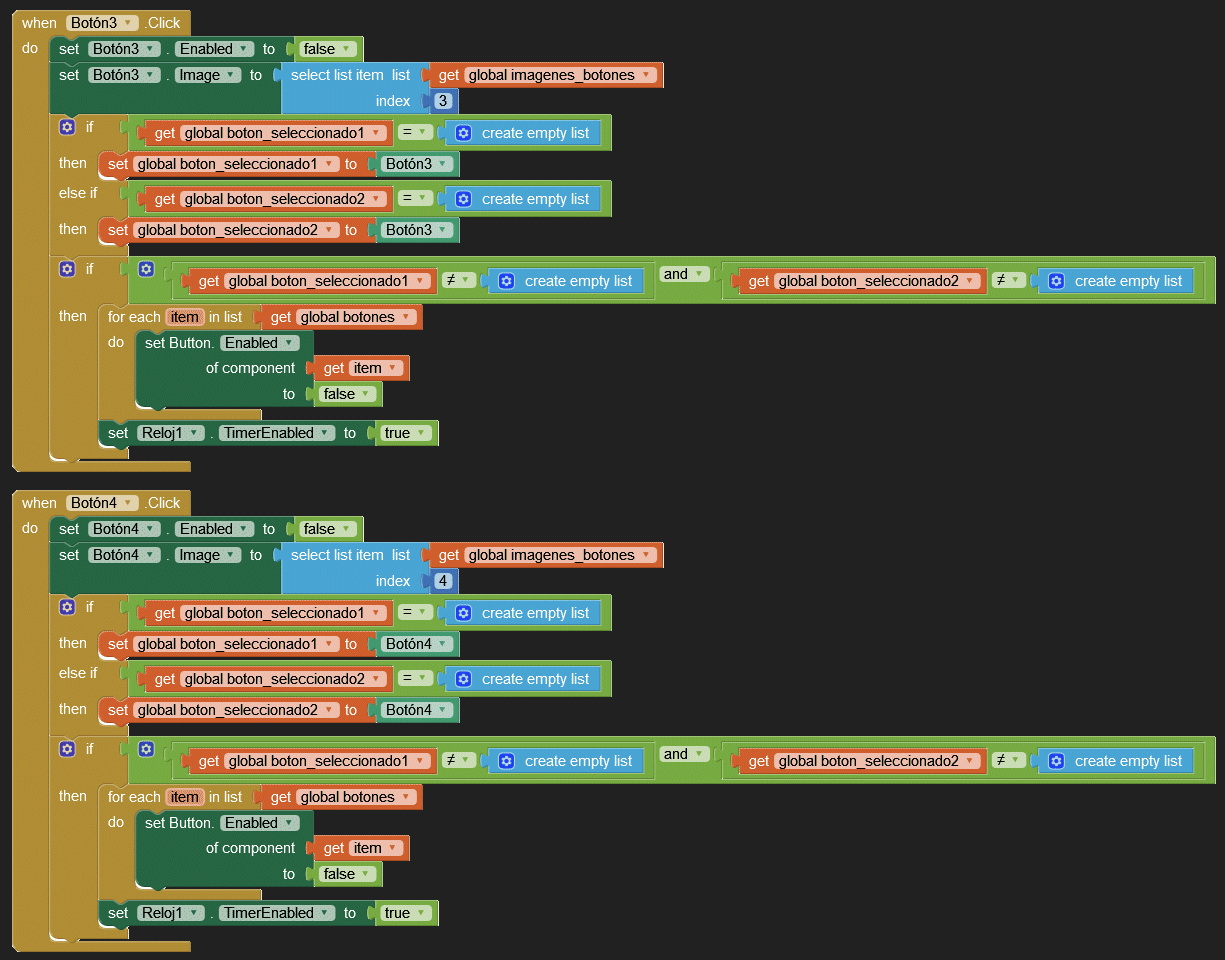The image size is (1225, 960).
Task: Open mutator gear of and block in Botón4 handler
Action: [x=146, y=749]
